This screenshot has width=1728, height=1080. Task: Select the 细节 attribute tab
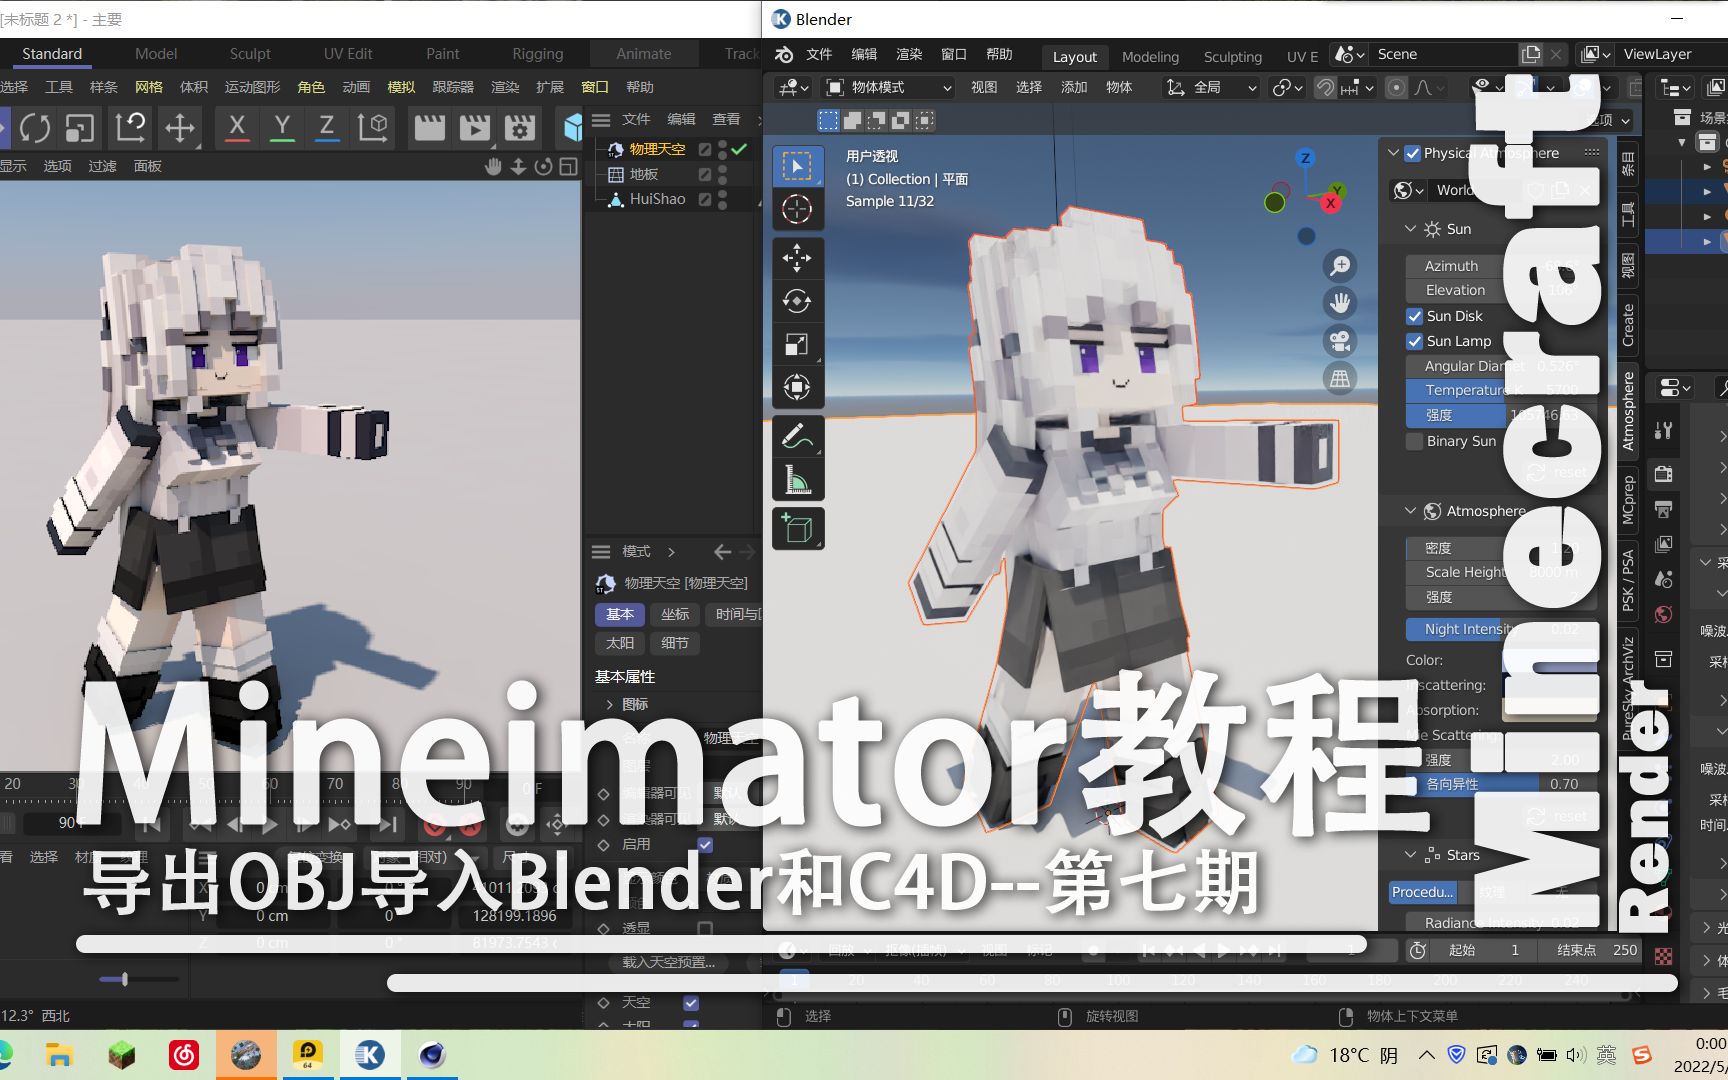click(x=675, y=643)
